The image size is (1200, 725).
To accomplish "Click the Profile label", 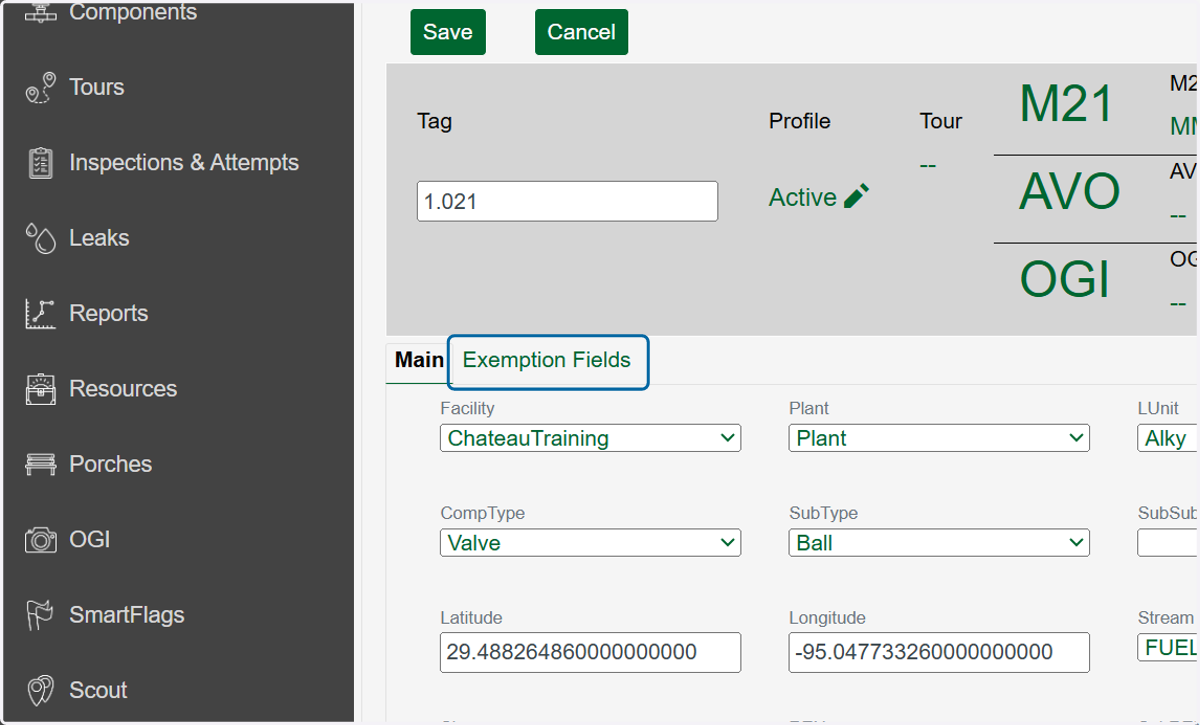I will pyautogui.click(x=799, y=121).
